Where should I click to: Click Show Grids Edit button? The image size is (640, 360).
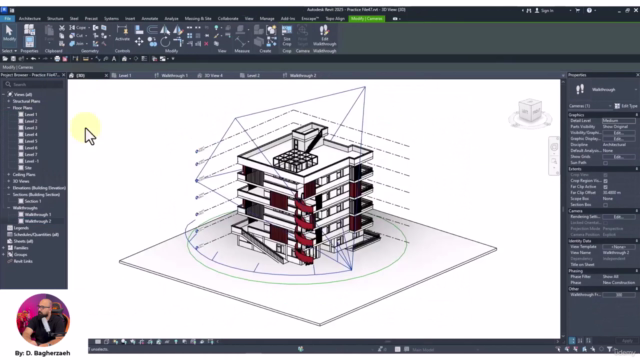tap(618, 157)
